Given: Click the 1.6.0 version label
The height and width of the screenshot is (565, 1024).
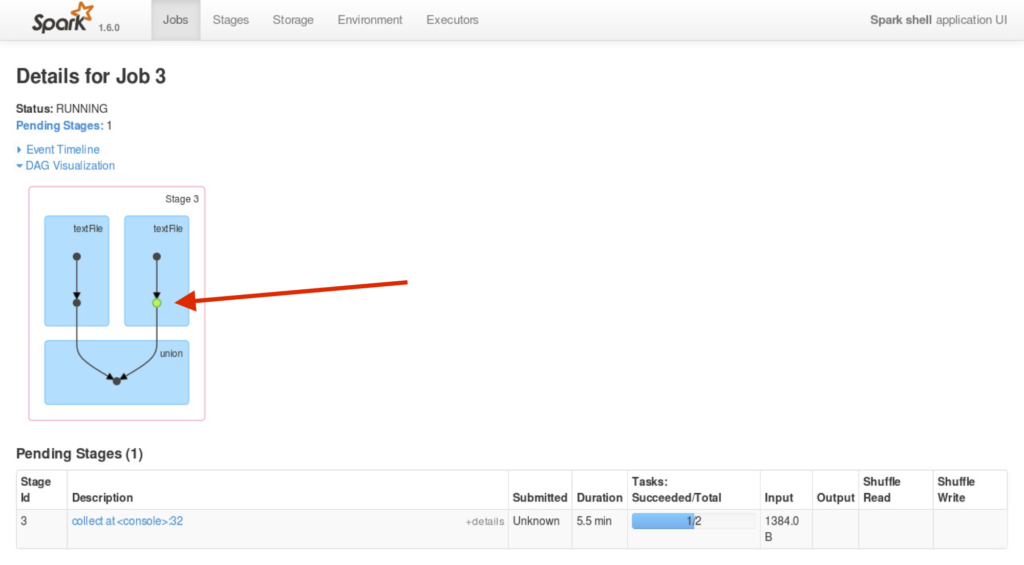Looking at the screenshot, I should 109,27.
